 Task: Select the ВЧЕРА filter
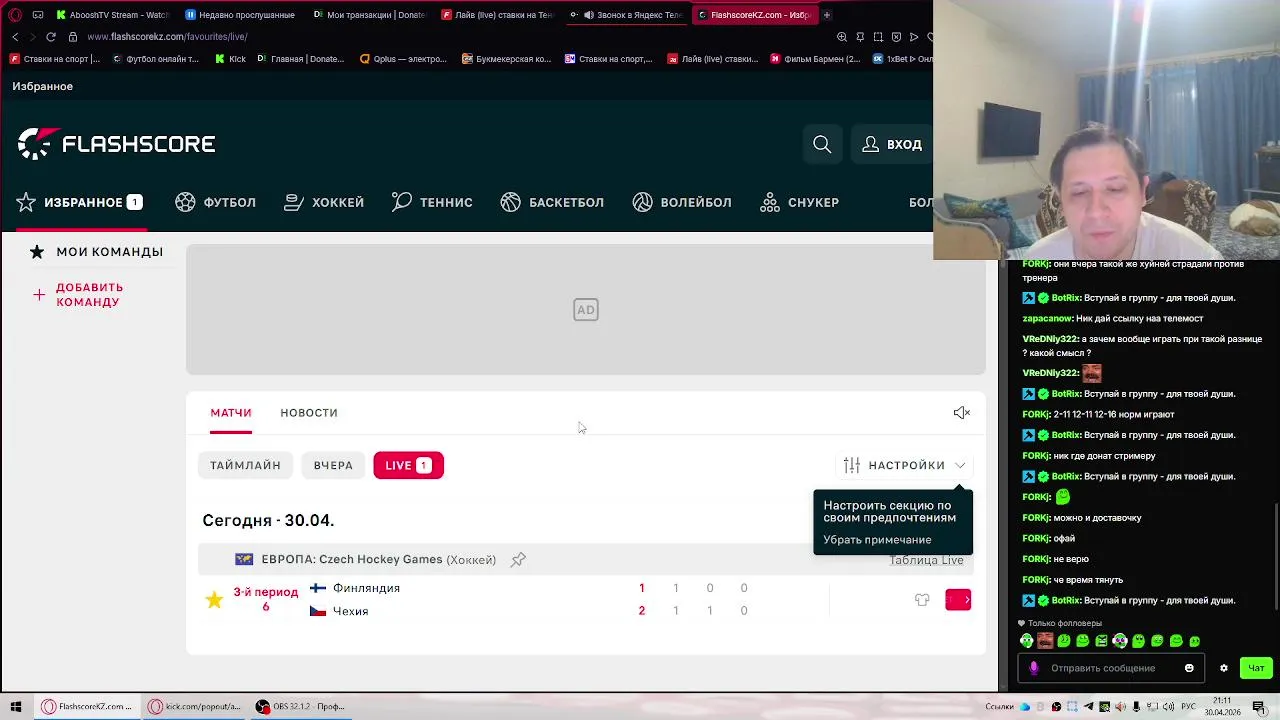(333, 465)
